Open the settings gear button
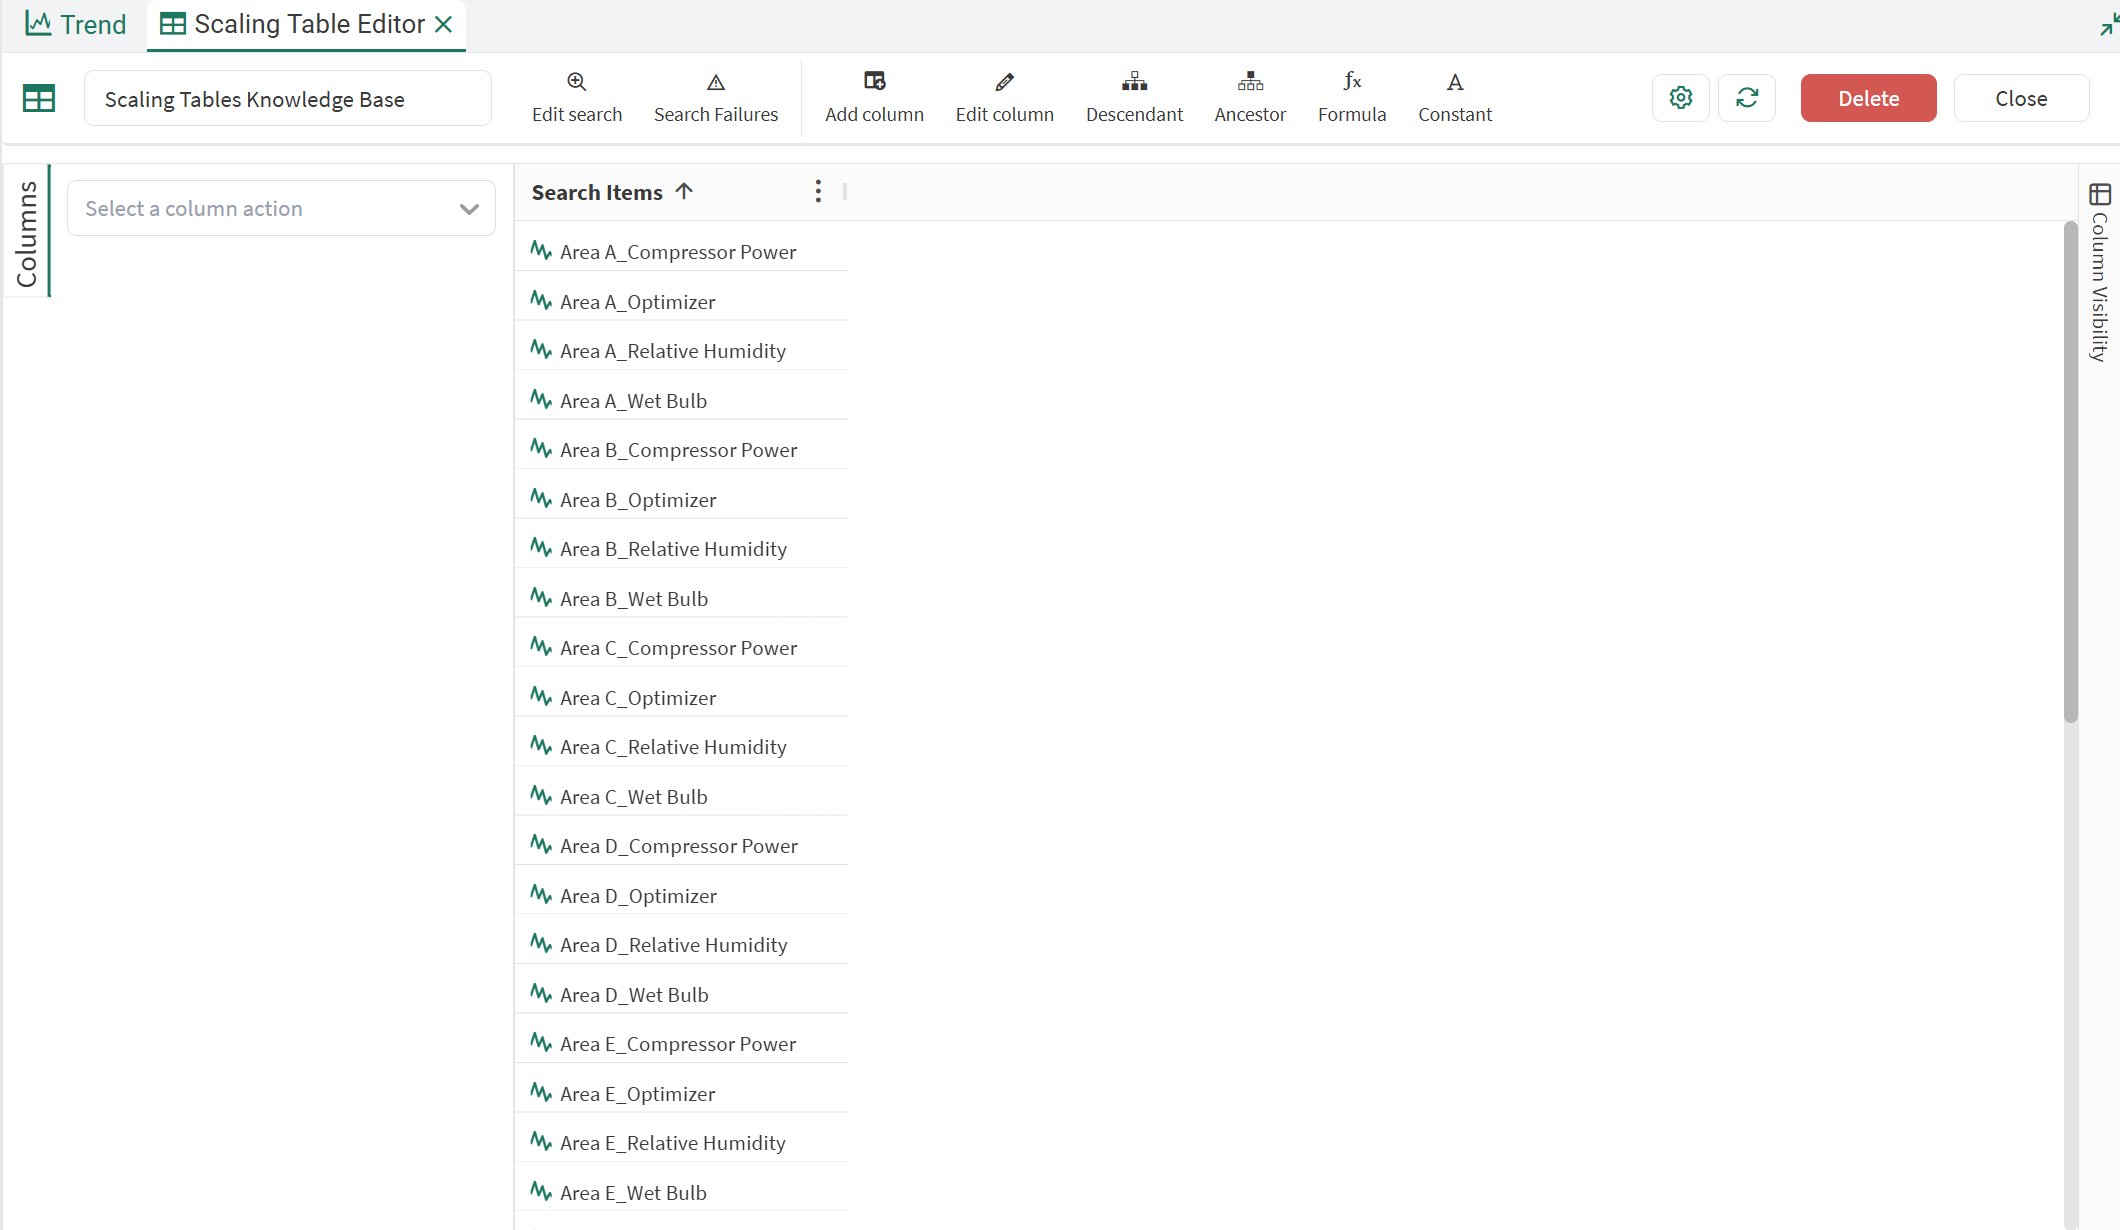This screenshot has height=1230, width=2120. (x=1681, y=98)
